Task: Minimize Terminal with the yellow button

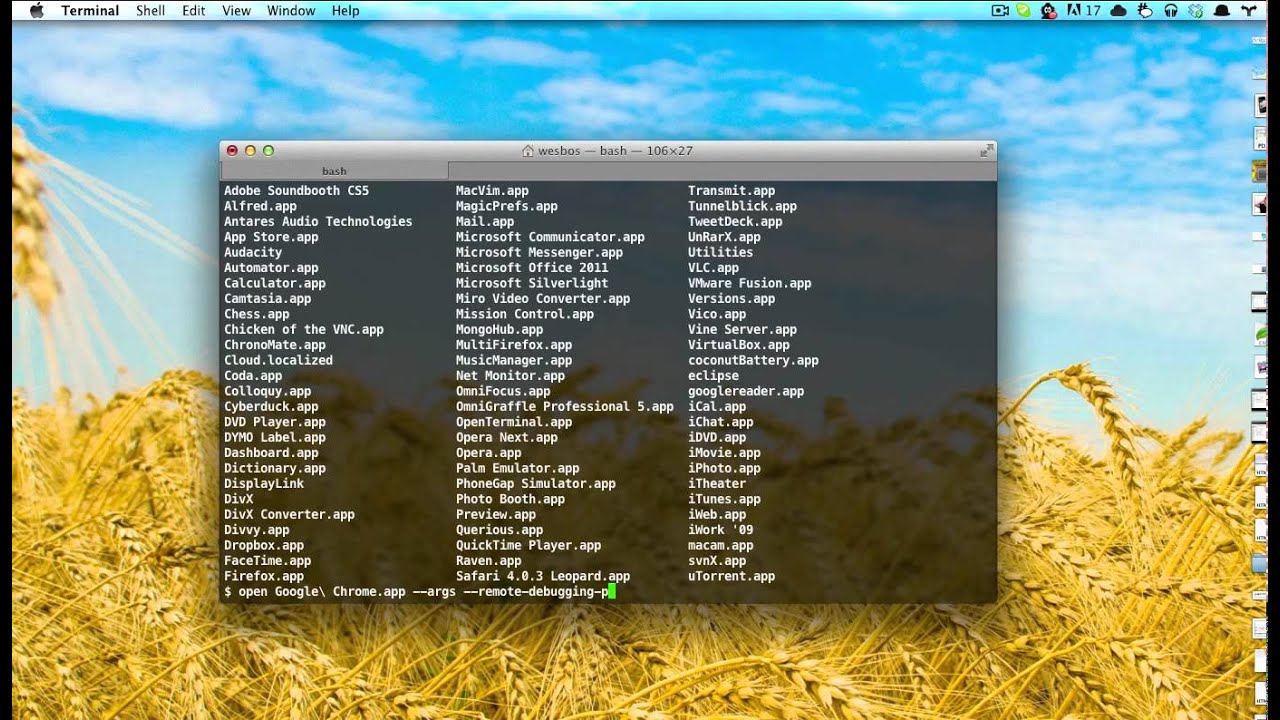Action: pos(250,151)
